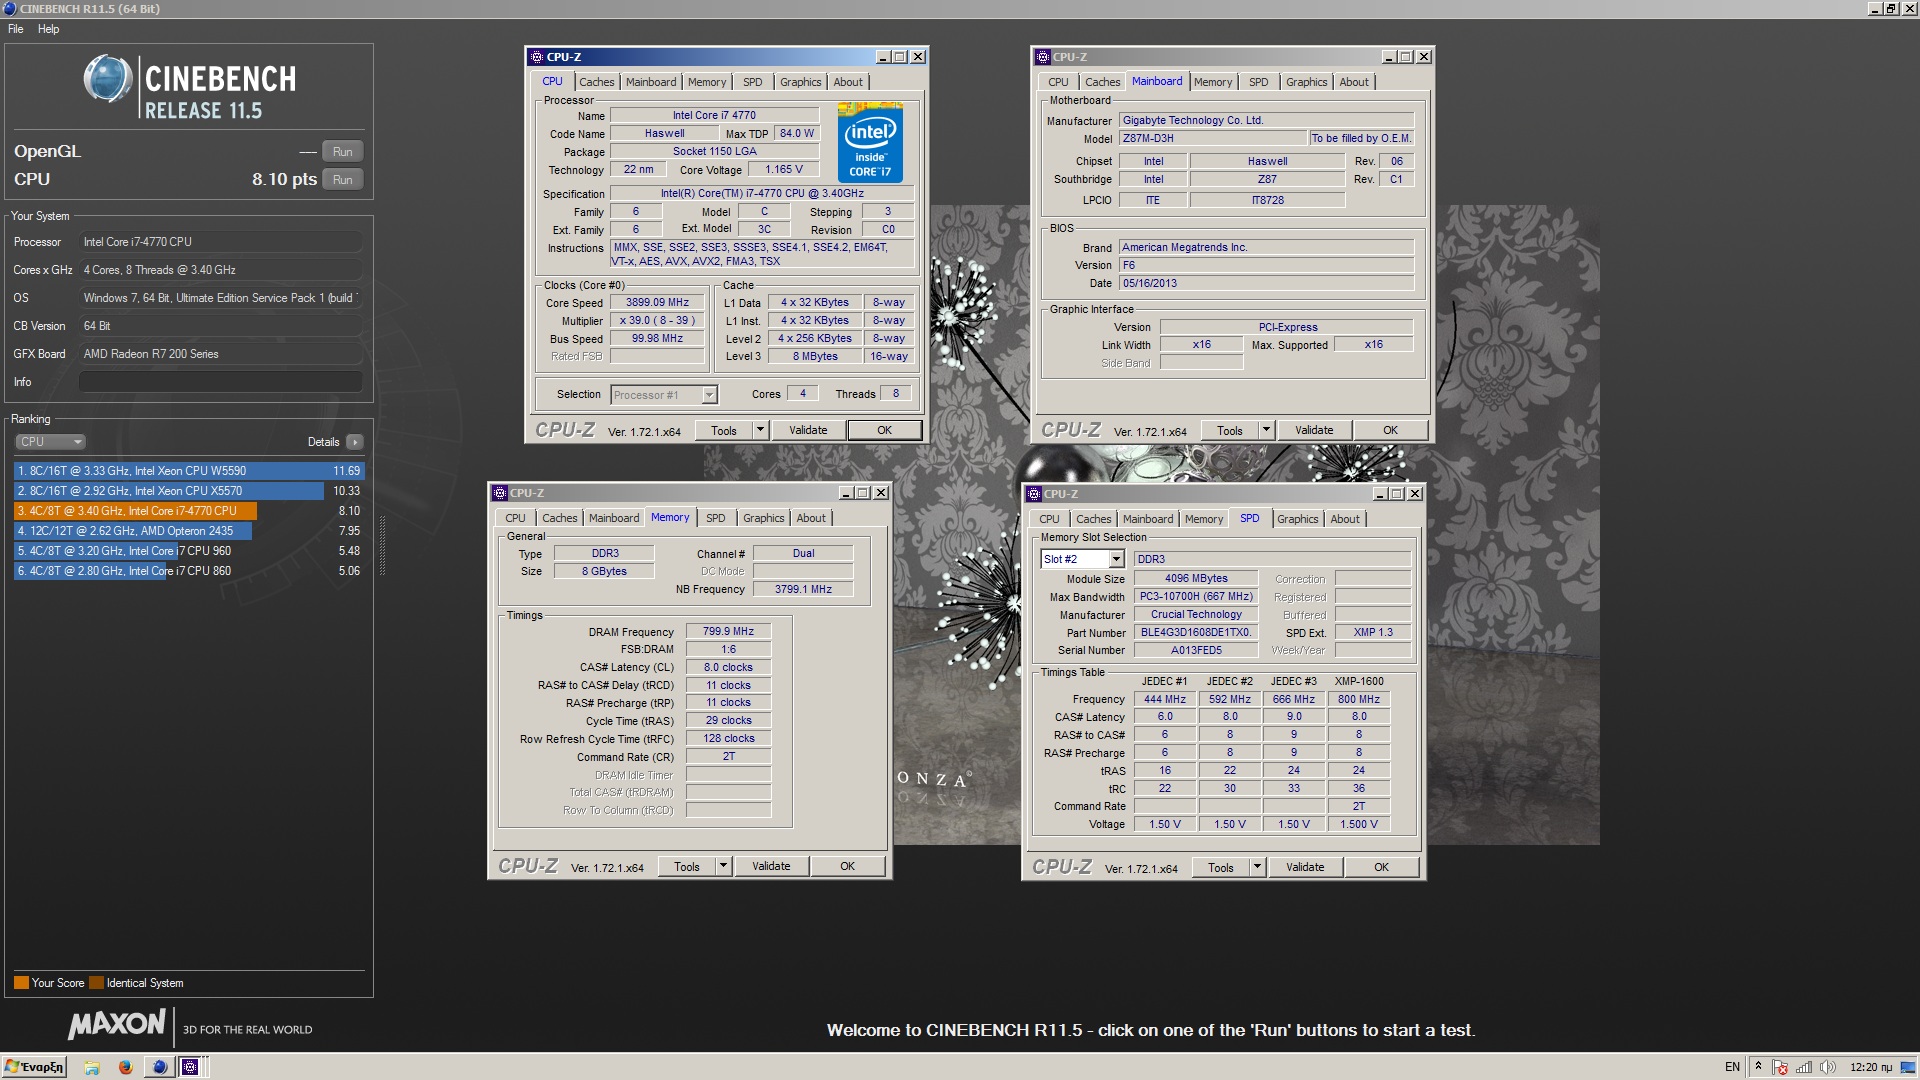The width and height of the screenshot is (1920, 1080).
Task: Switch to Memory tab in CPU window
Action: pos(707,82)
